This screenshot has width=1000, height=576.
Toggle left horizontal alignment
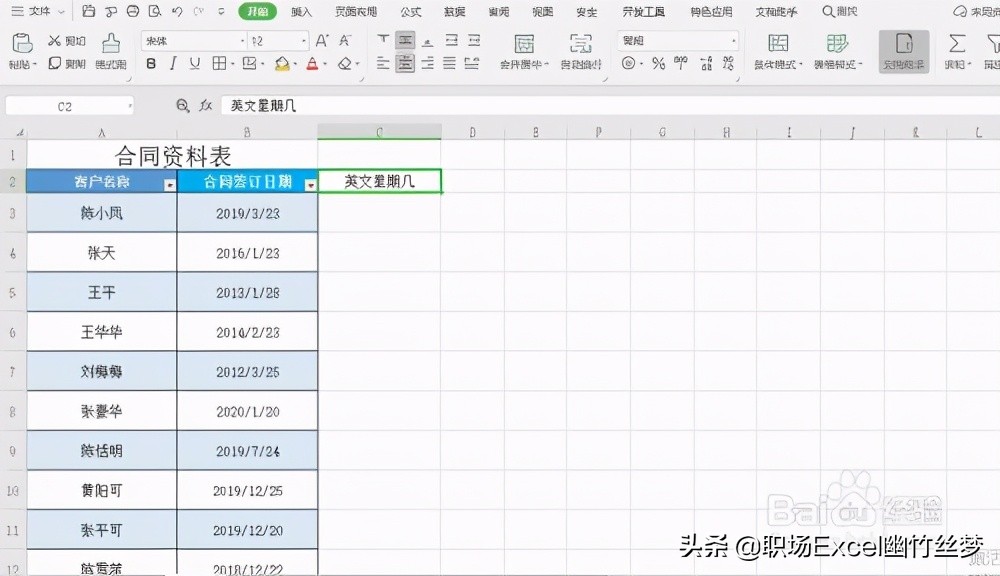click(383, 63)
